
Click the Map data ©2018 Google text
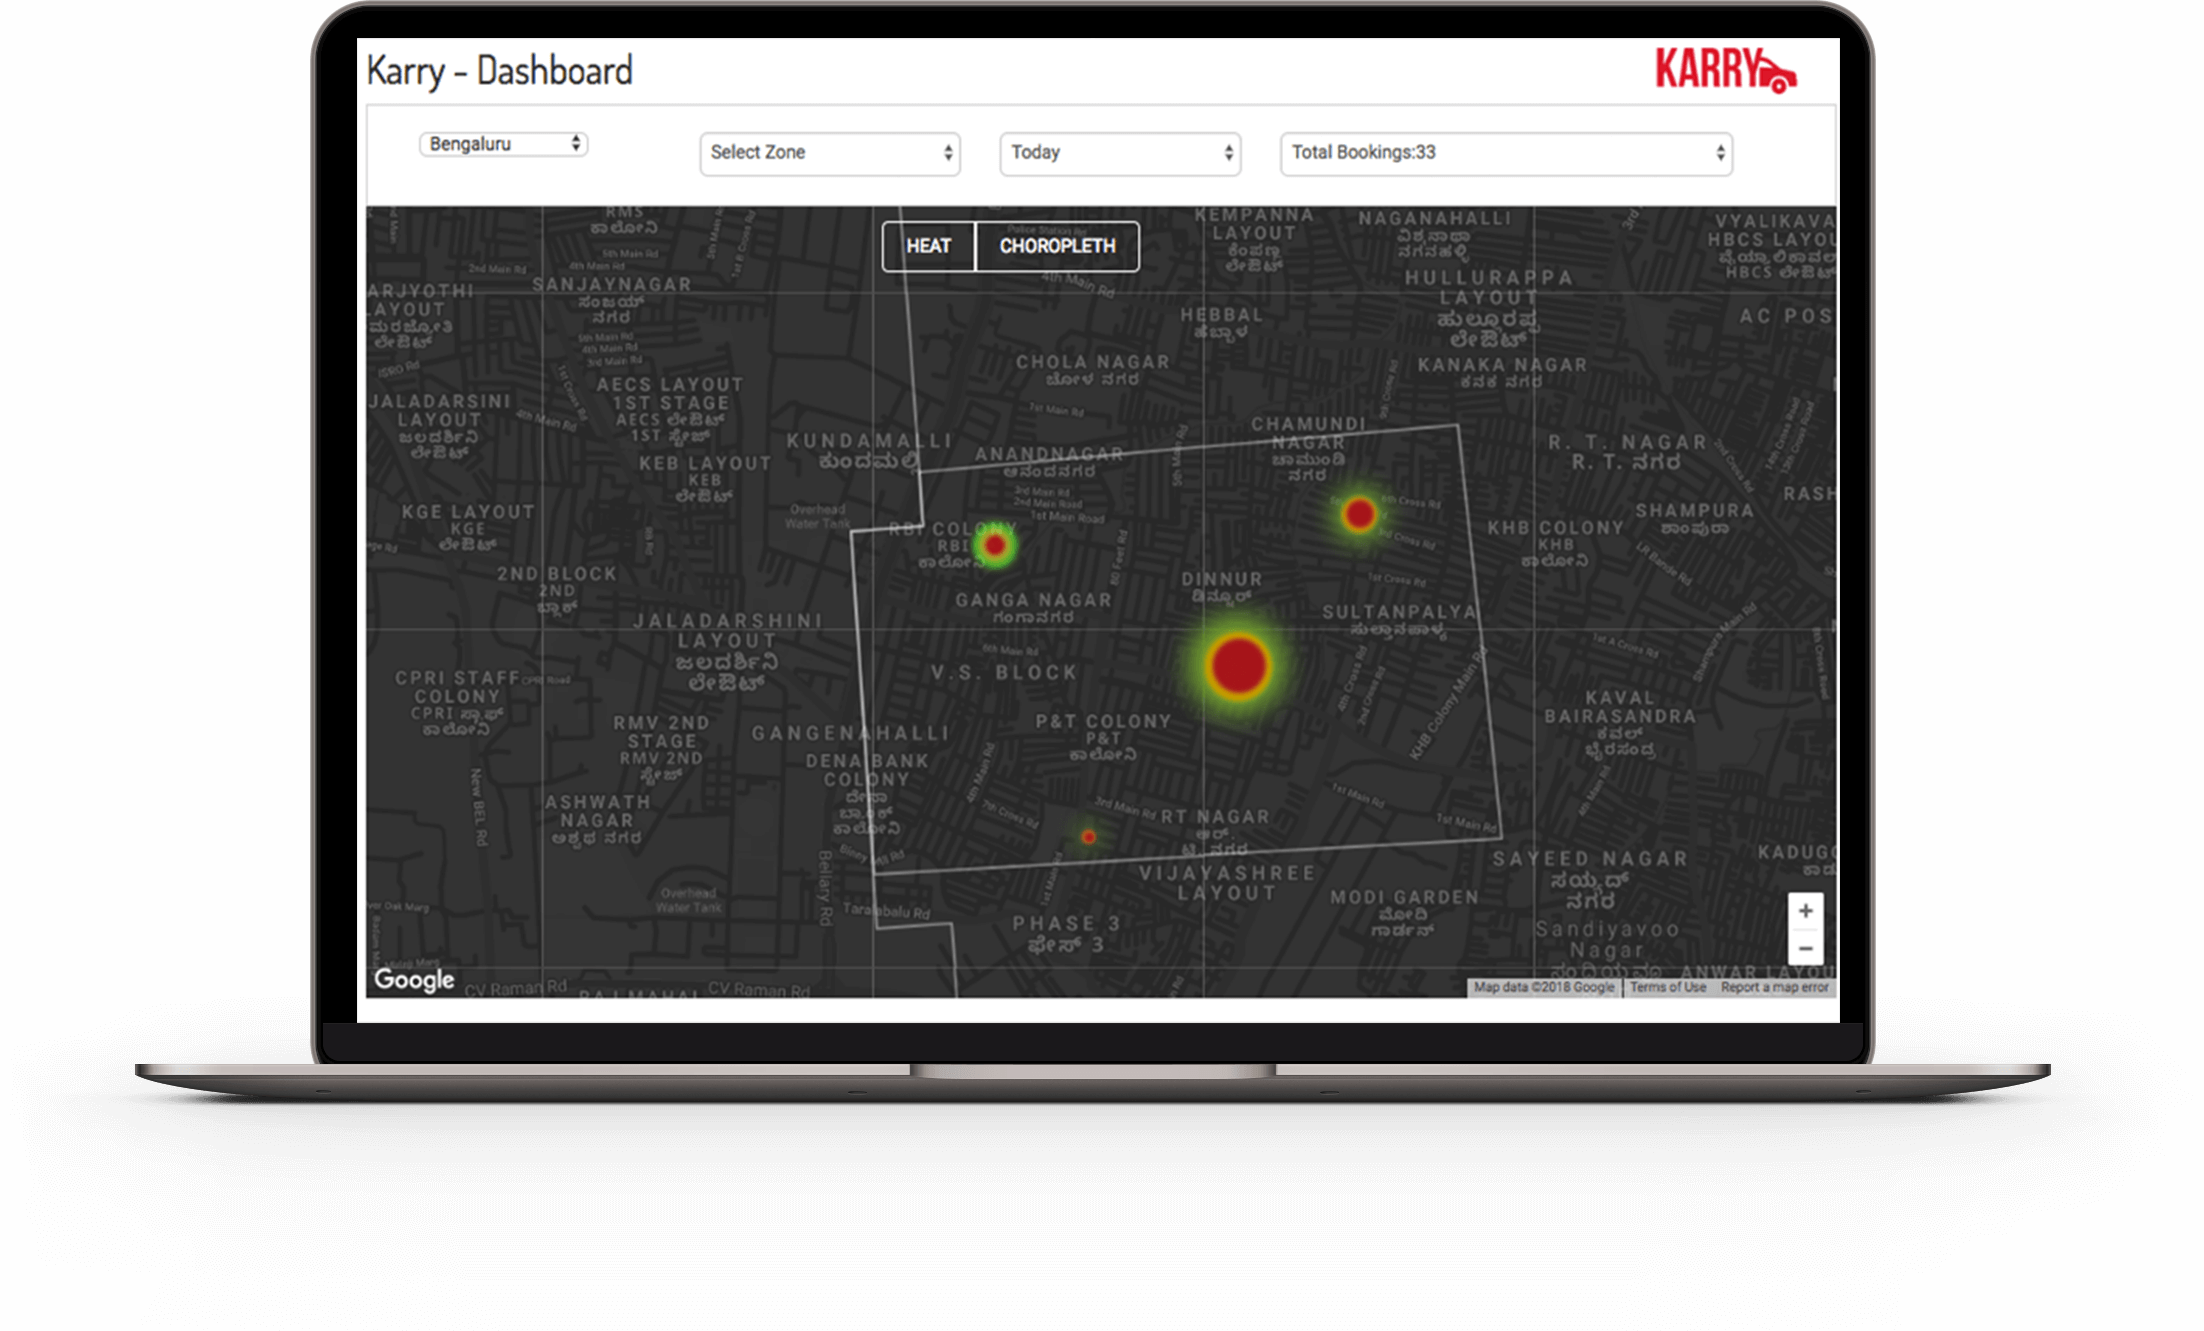coord(1544,987)
